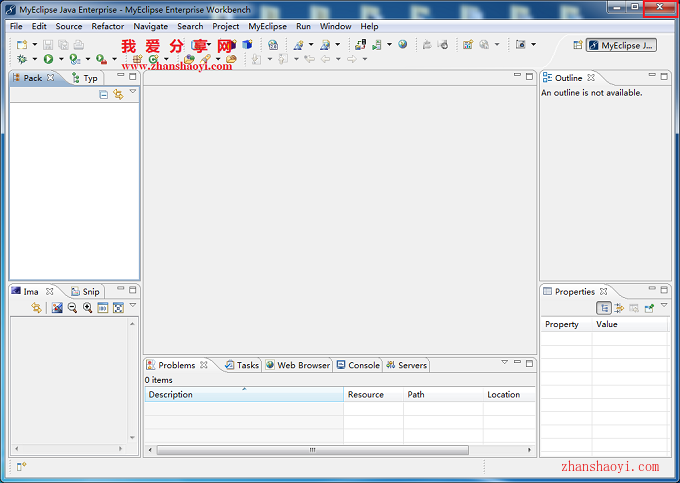Toggle Pin to Selection in Properties view
The width and height of the screenshot is (680, 483).
click(x=649, y=308)
